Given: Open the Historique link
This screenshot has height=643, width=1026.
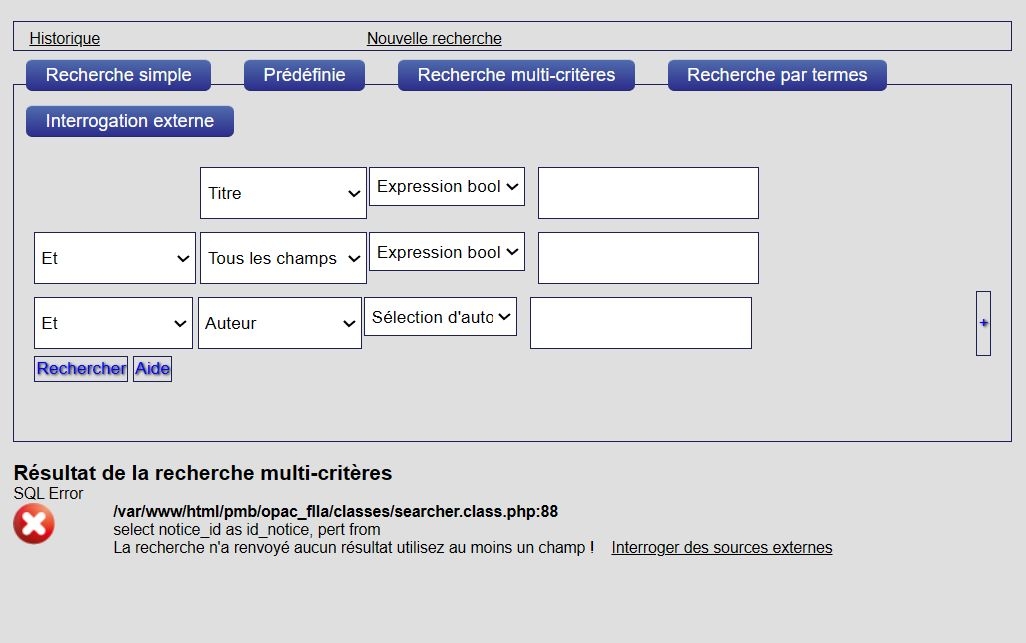Looking at the screenshot, I should (x=64, y=39).
